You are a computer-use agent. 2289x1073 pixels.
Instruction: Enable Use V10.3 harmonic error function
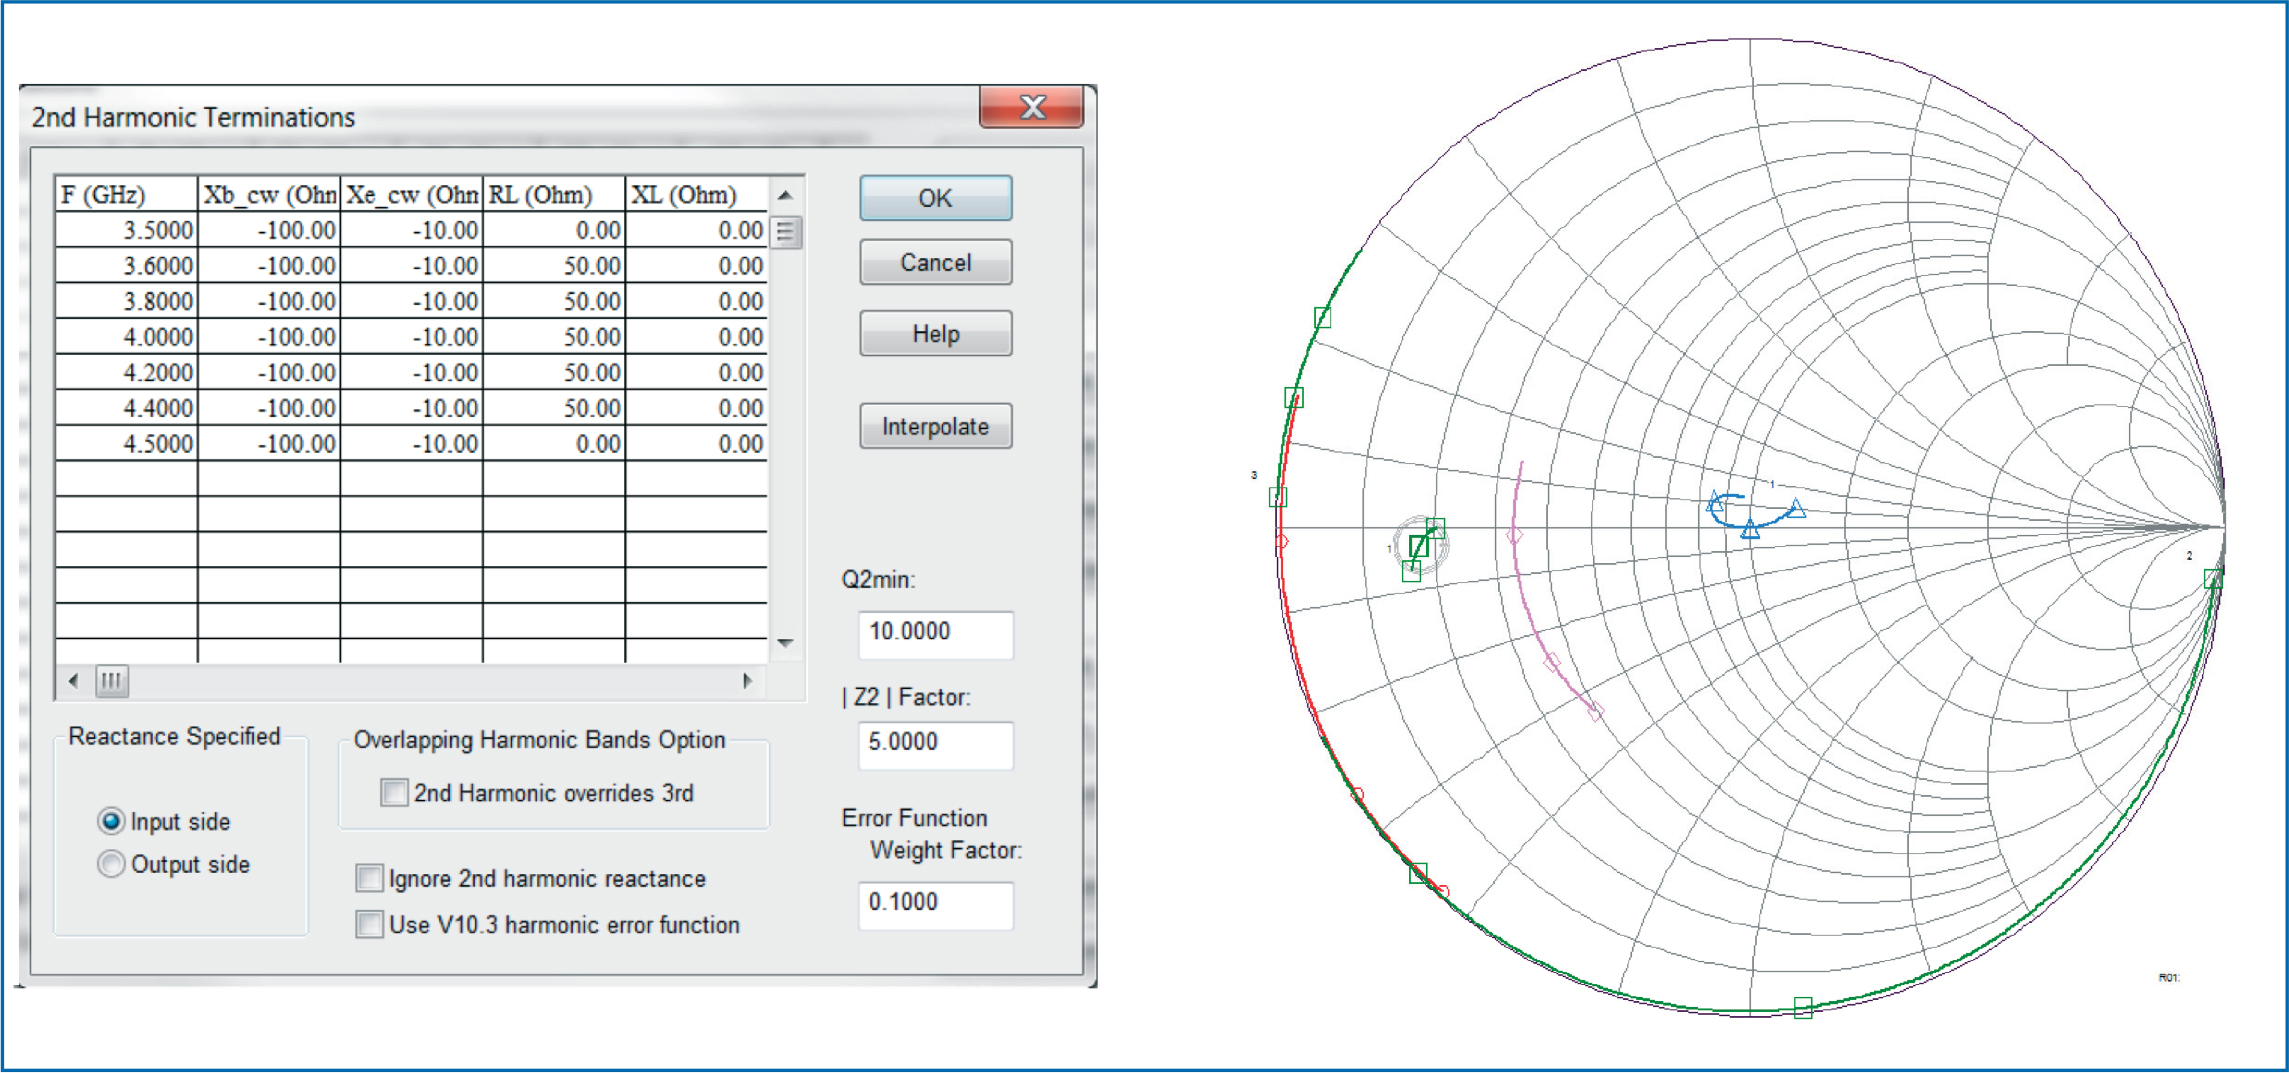click(x=369, y=925)
